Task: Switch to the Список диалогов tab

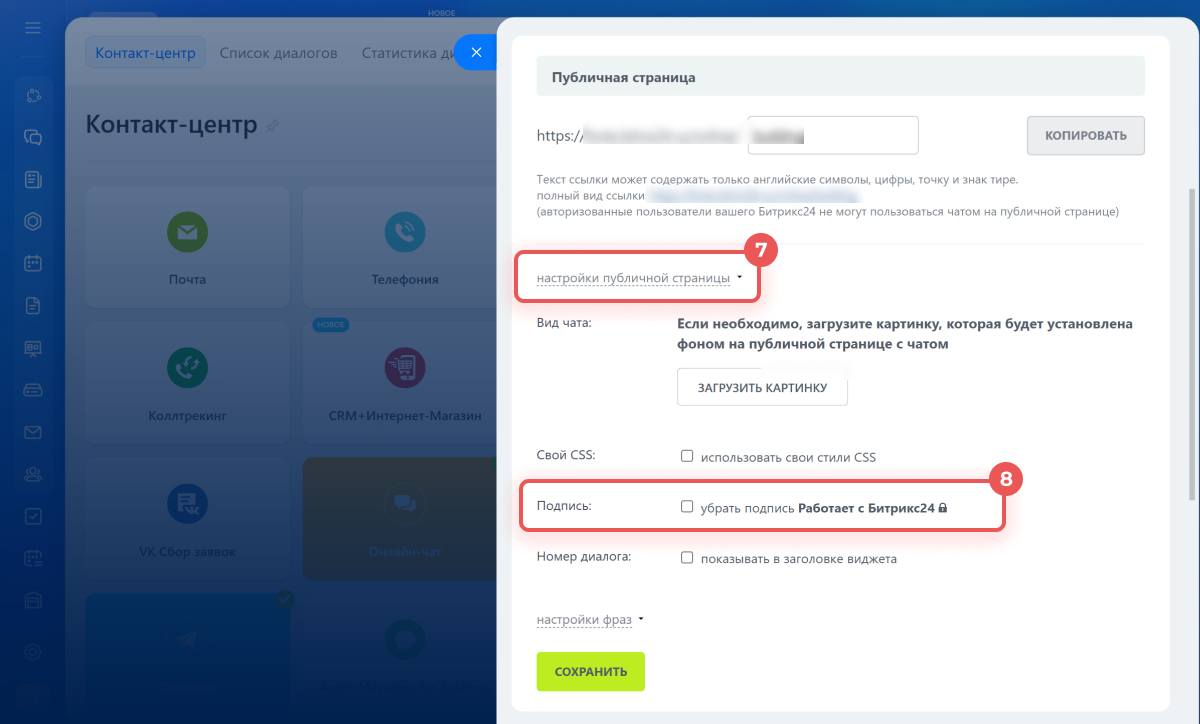Action: pos(278,53)
